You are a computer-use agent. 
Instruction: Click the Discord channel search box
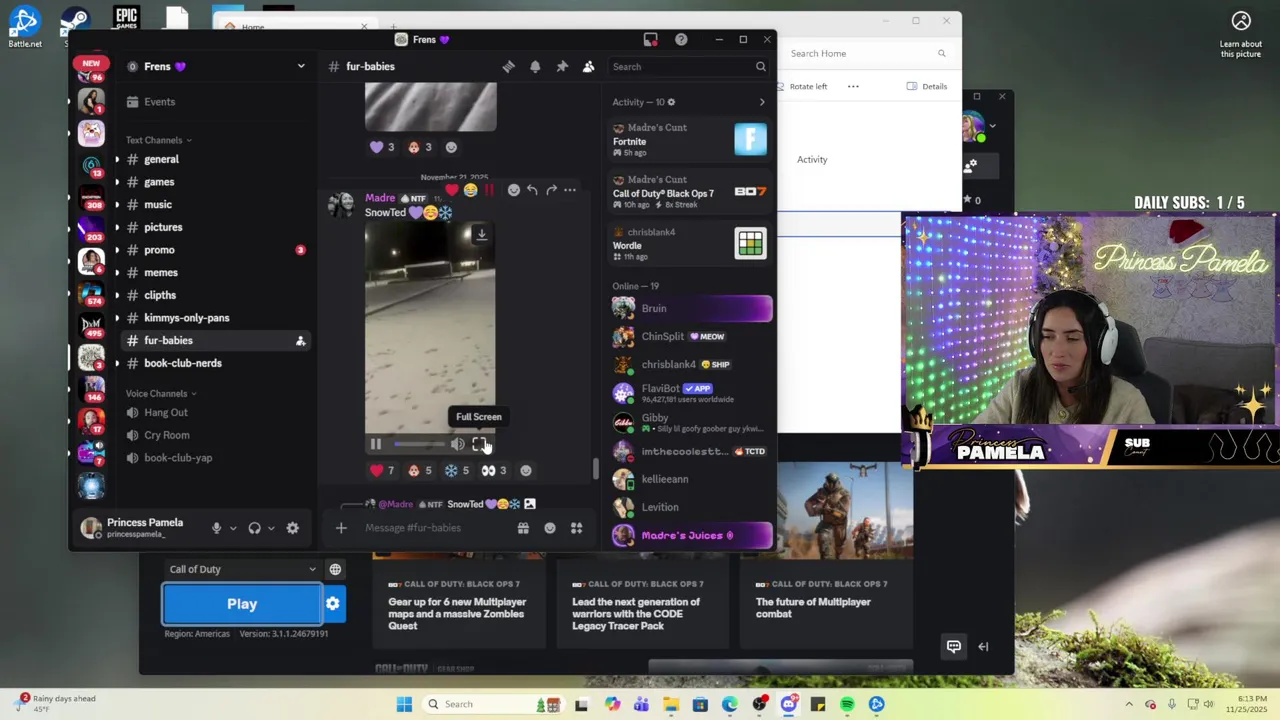[689, 66]
